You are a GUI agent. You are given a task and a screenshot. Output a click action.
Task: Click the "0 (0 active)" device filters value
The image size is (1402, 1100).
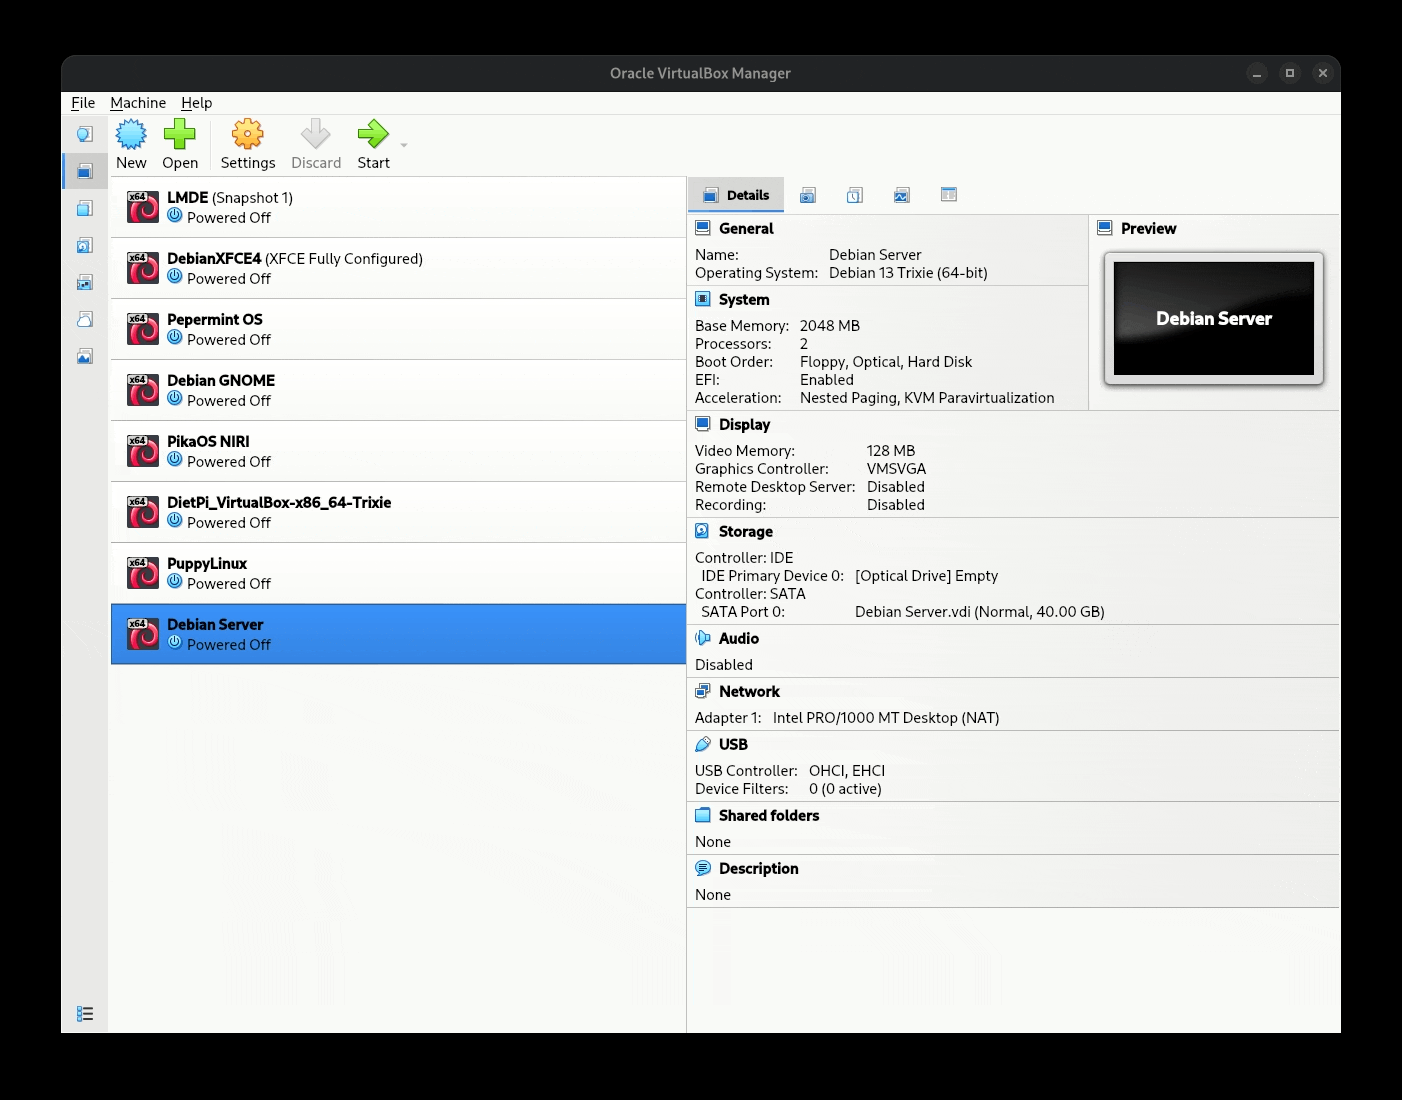845,789
